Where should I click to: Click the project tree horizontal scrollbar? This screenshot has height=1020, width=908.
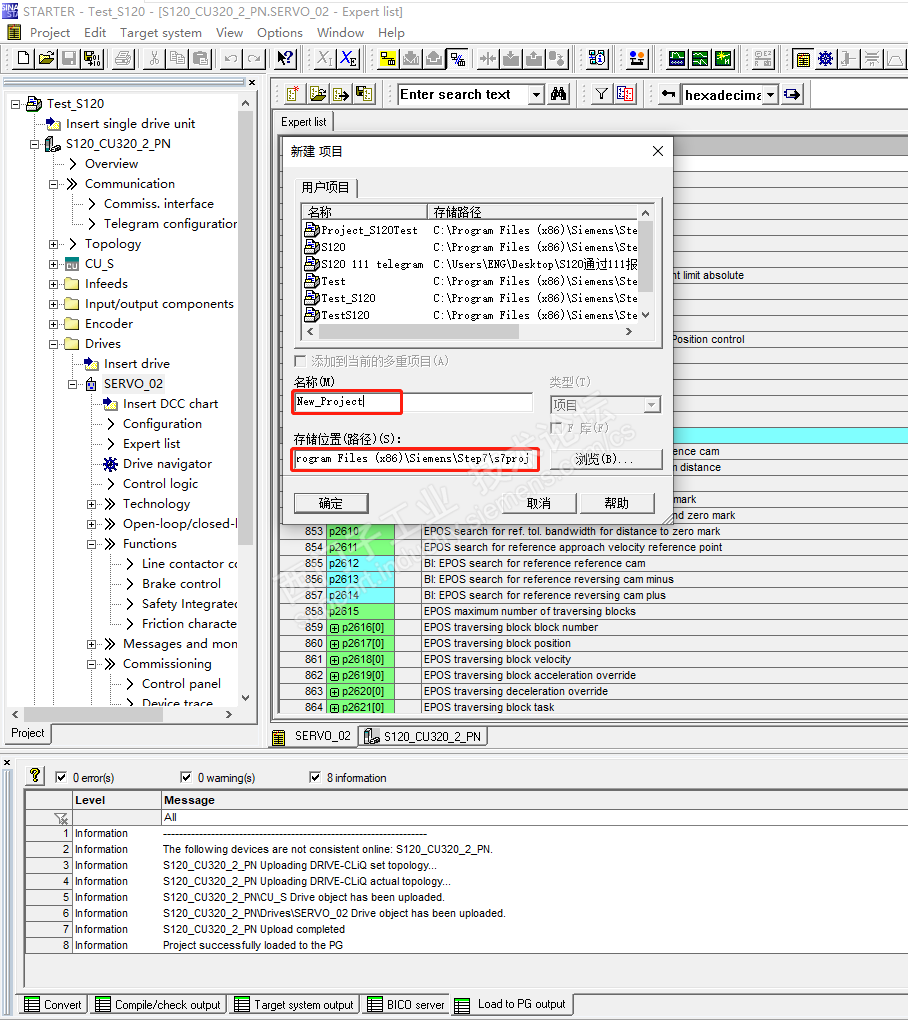click(122, 714)
